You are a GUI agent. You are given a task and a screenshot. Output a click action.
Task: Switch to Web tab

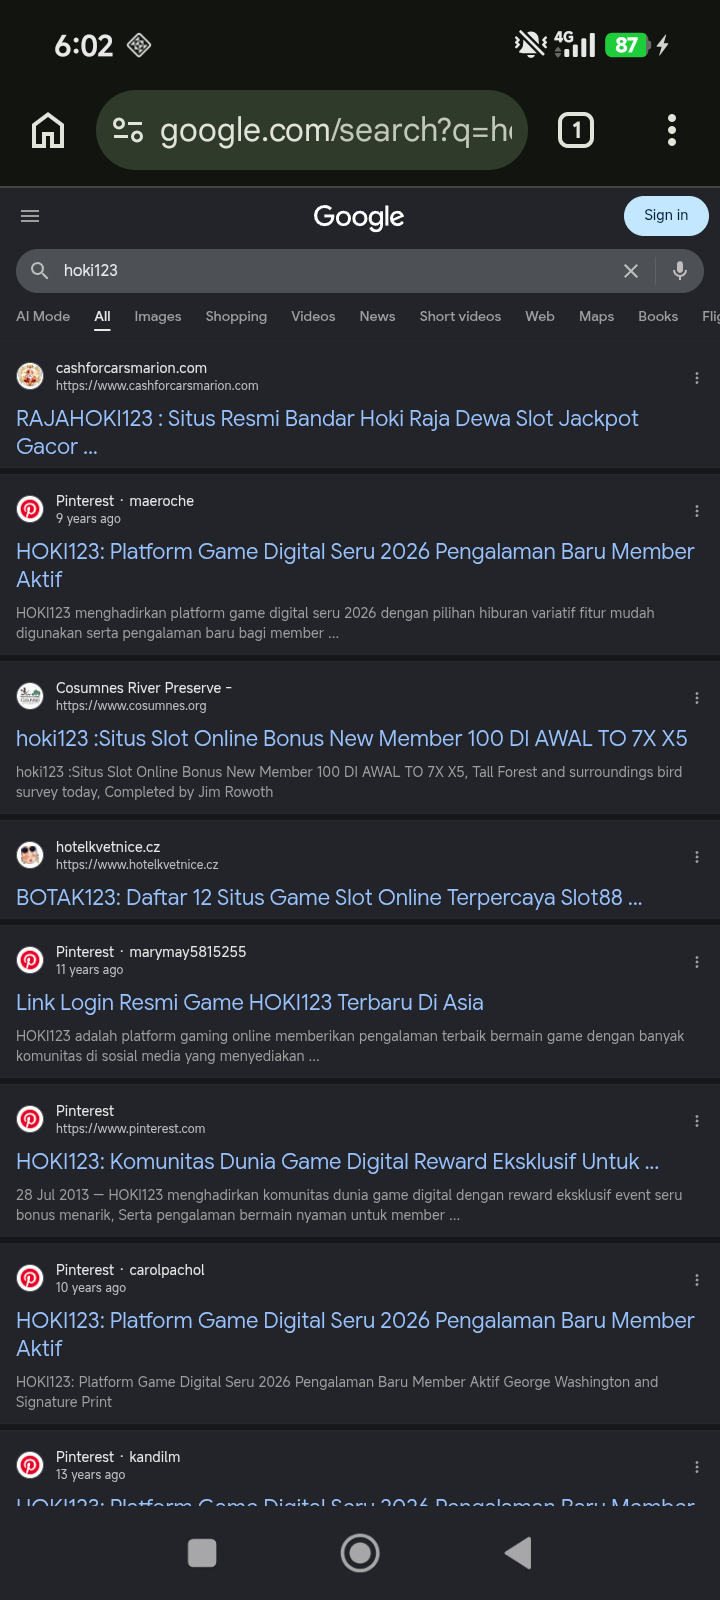tap(540, 316)
